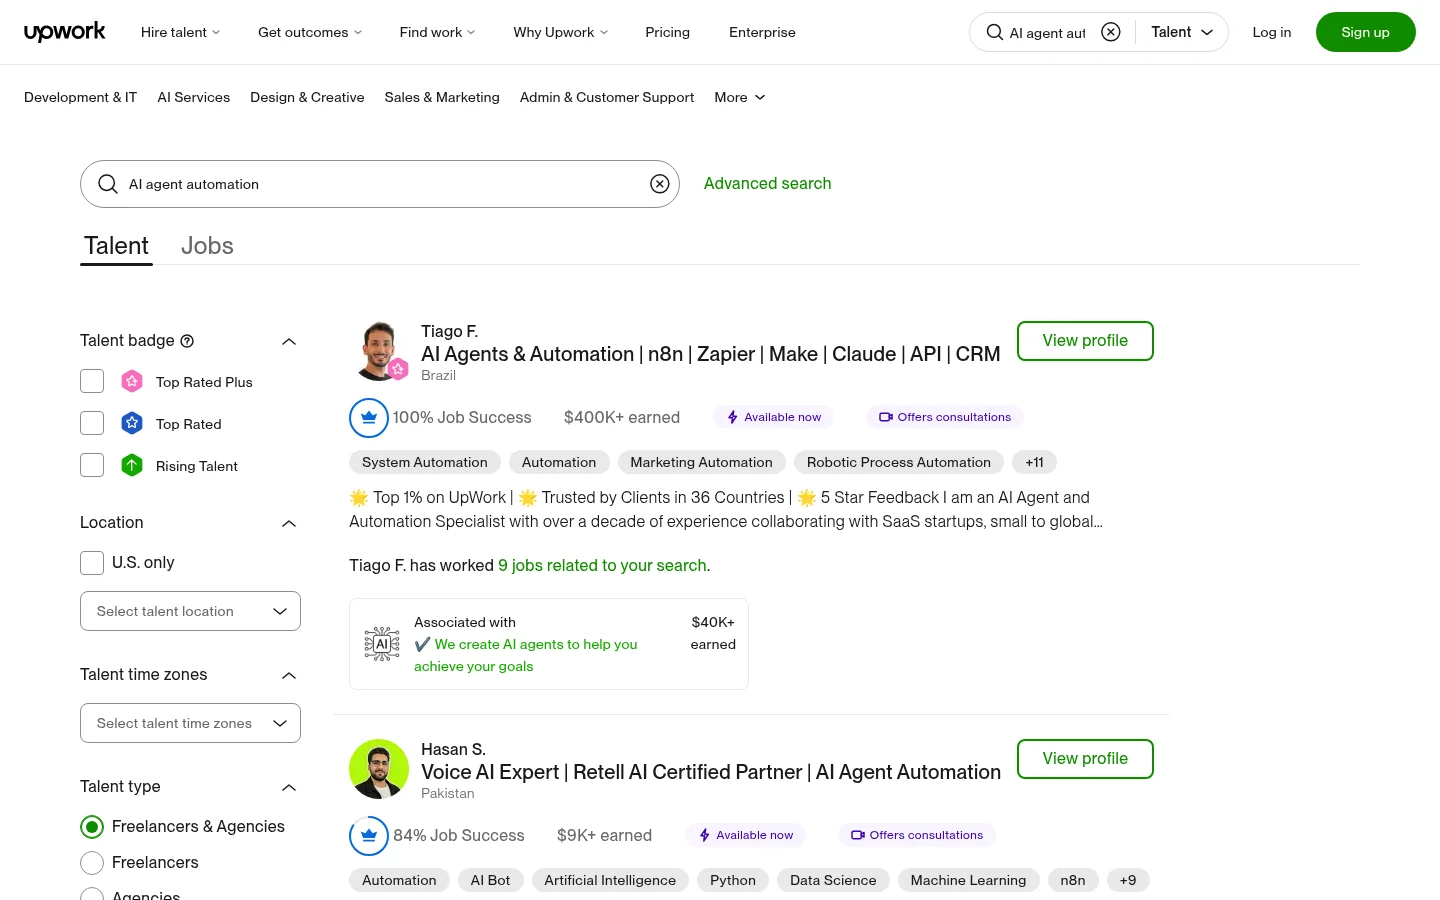Clear the header search field with its X icon

pos(1110,32)
